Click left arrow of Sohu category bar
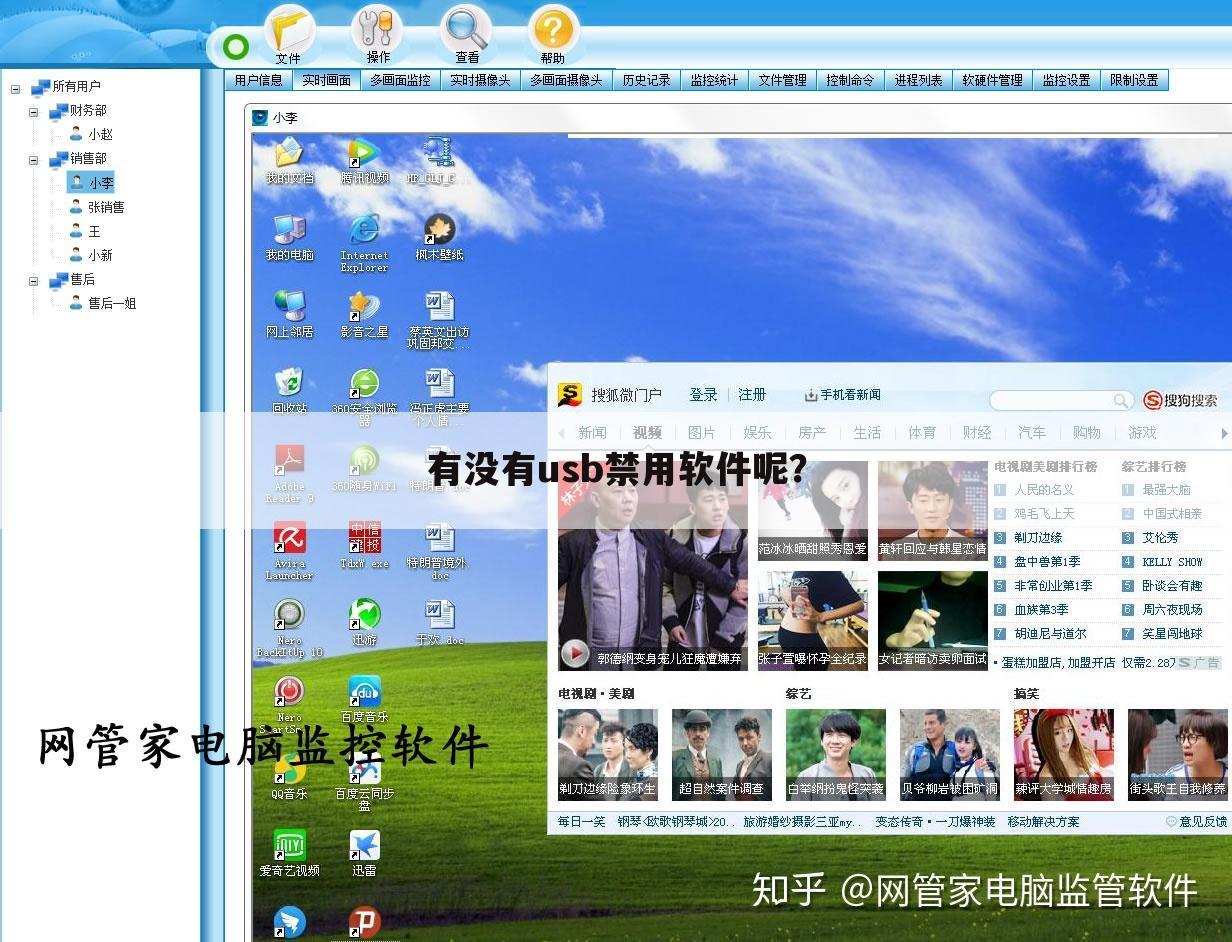 (561, 433)
